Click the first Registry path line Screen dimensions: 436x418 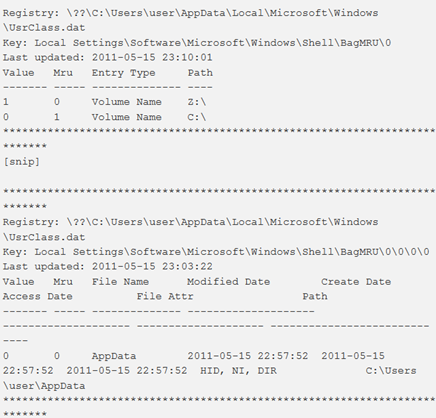pos(191,13)
